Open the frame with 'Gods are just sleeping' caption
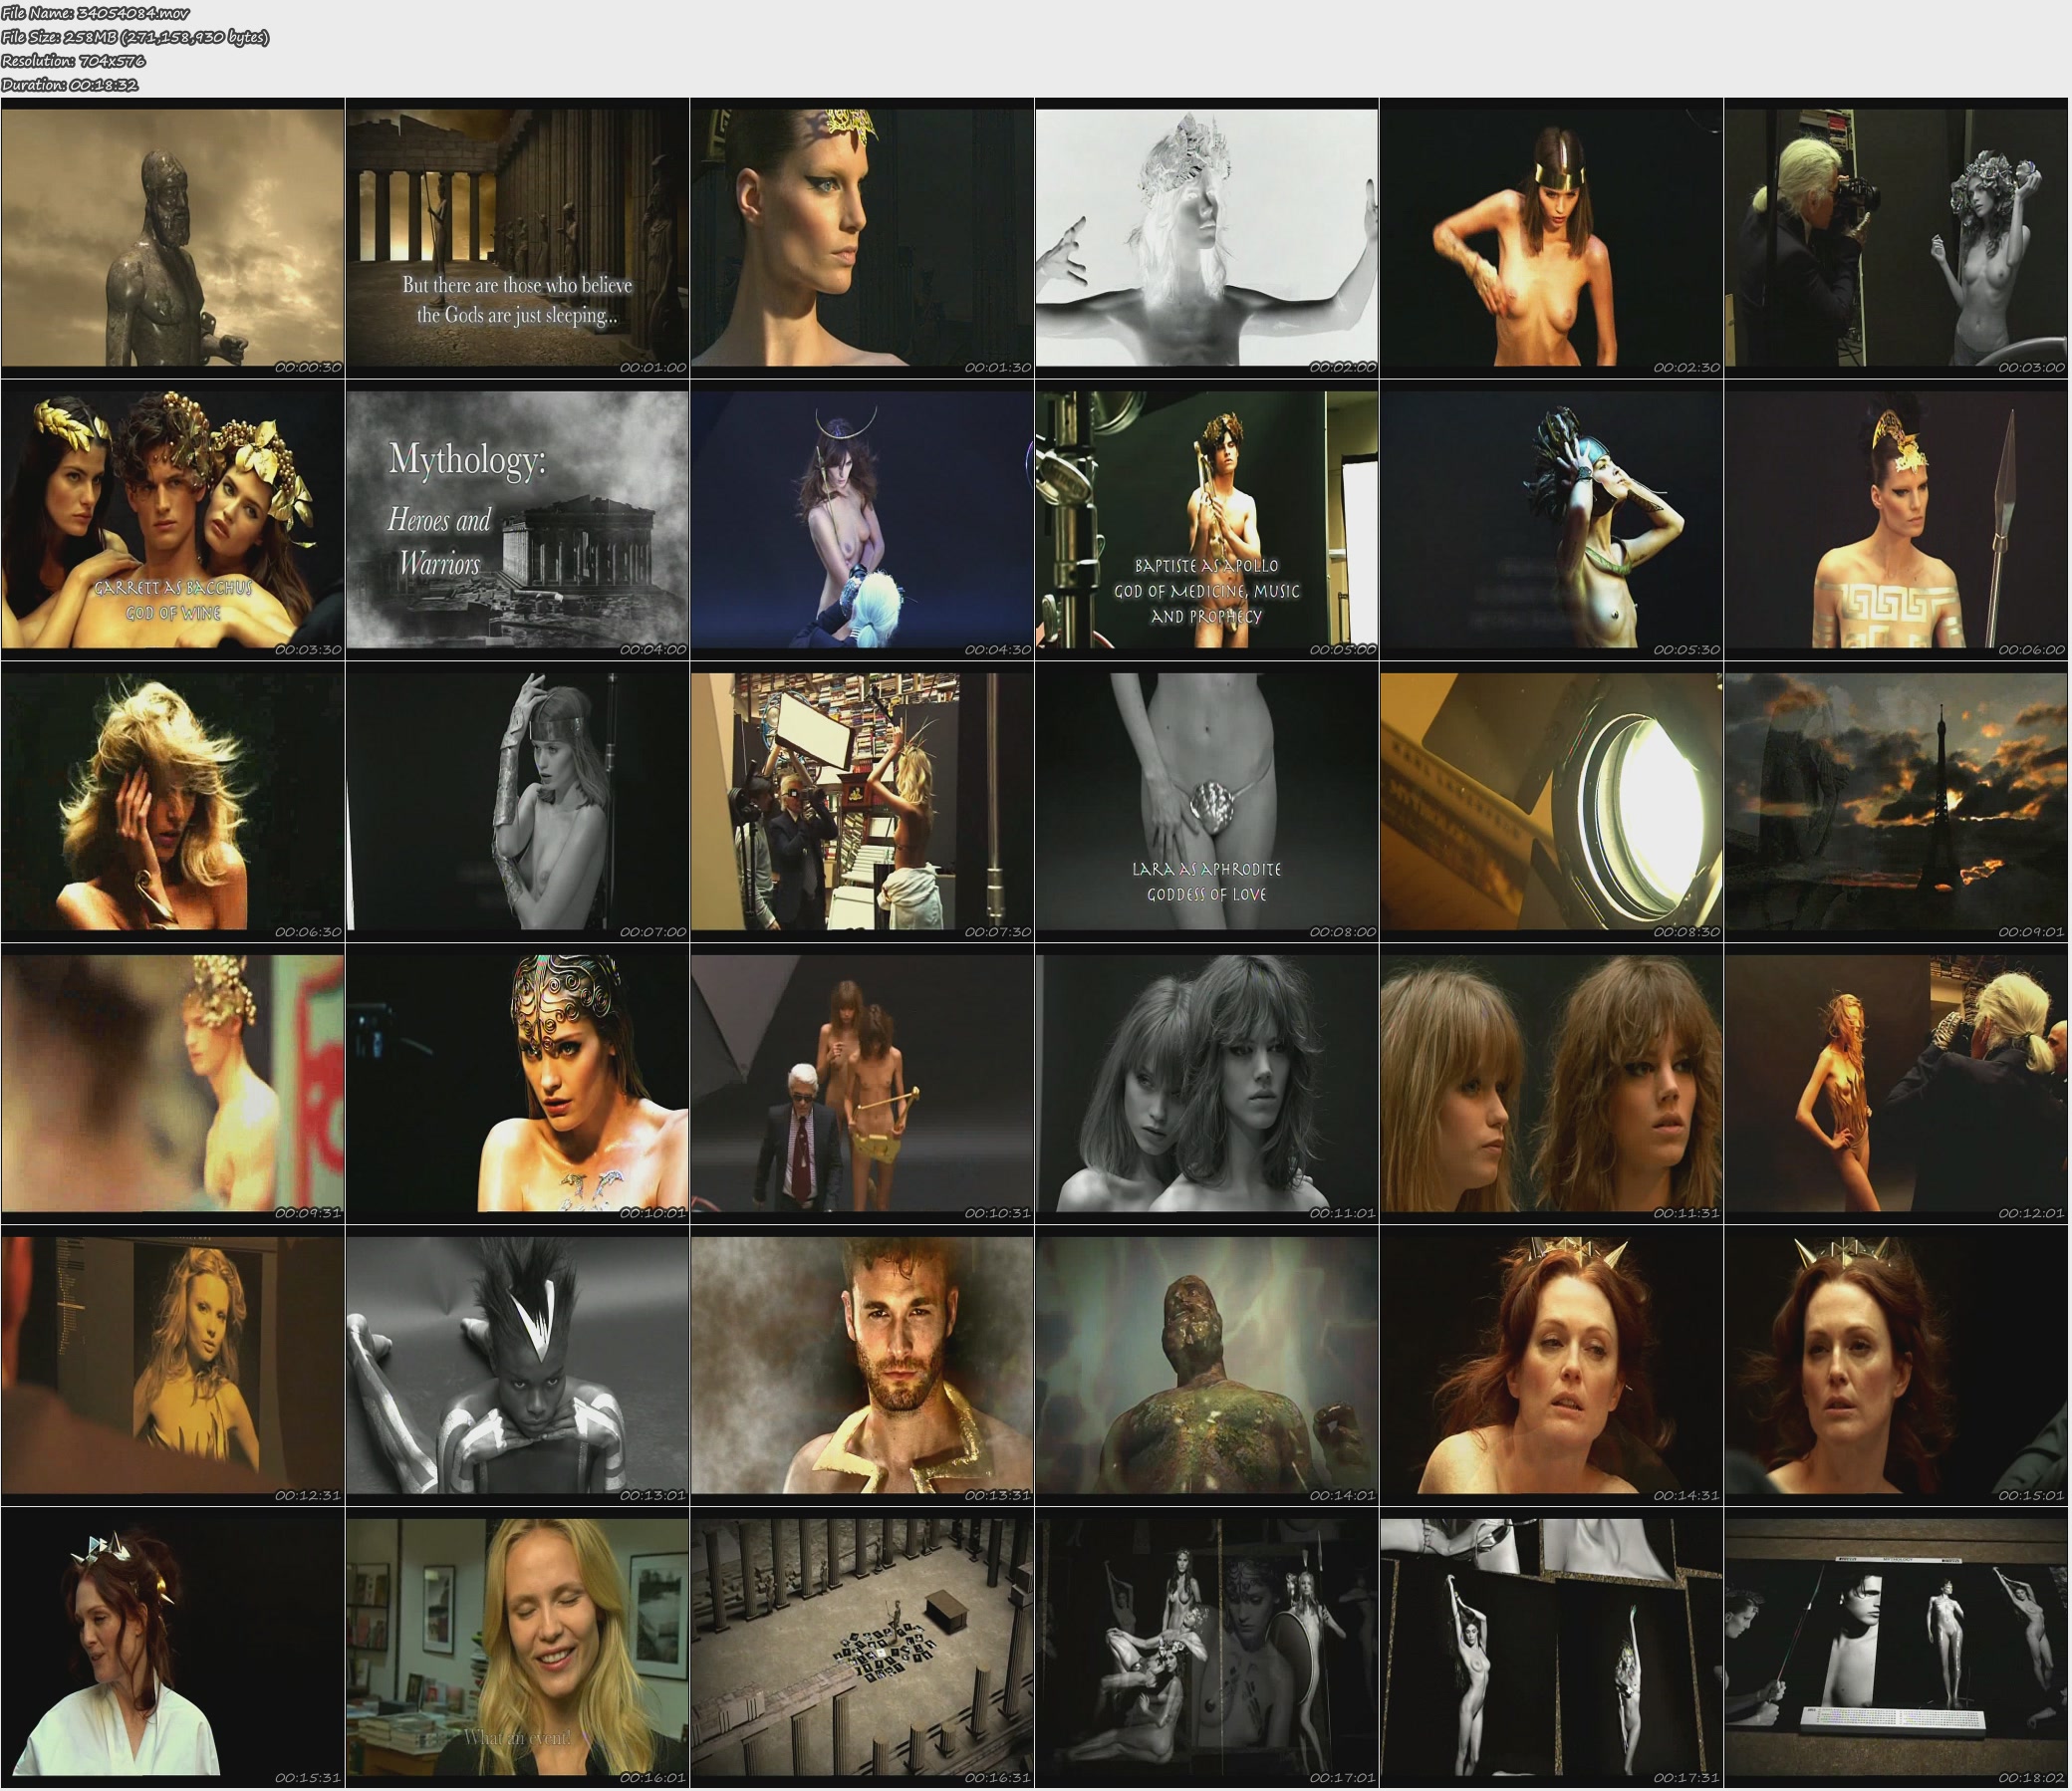Image resolution: width=2072 pixels, height=1791 pixels. click(517, 238)
